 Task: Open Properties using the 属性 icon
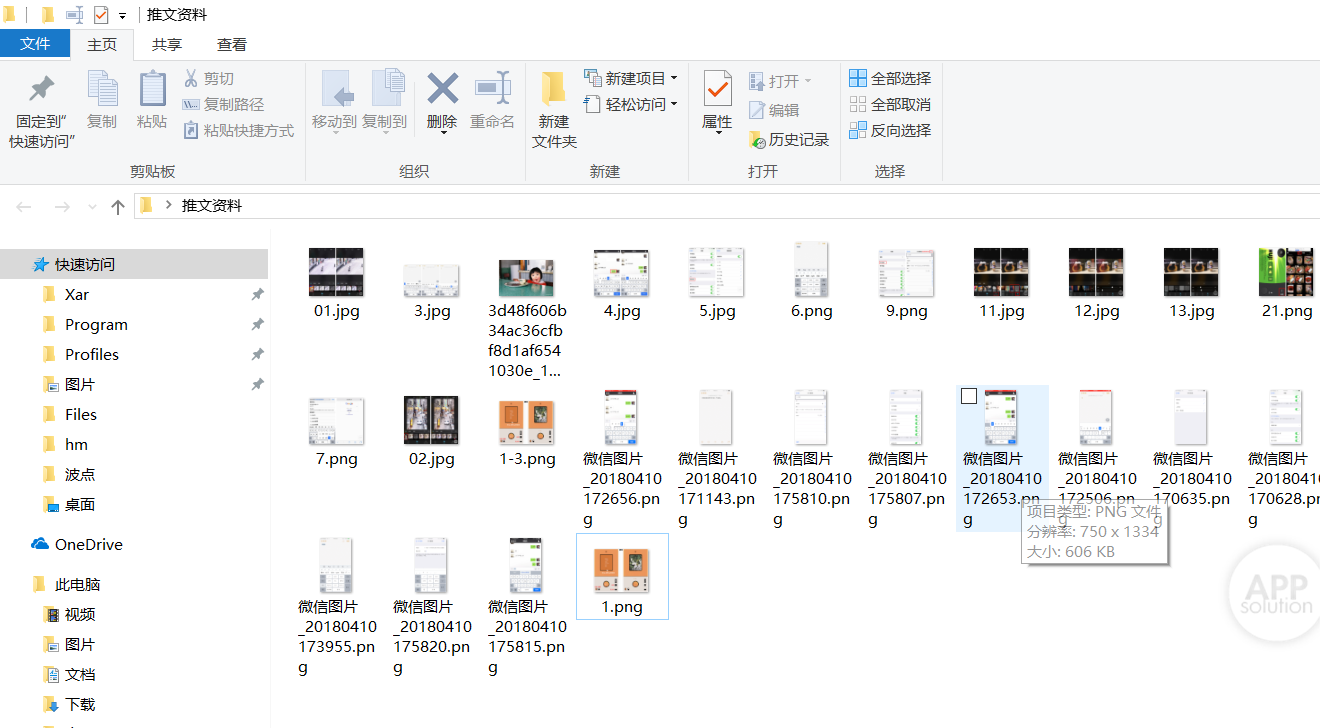tap(717, 95)
